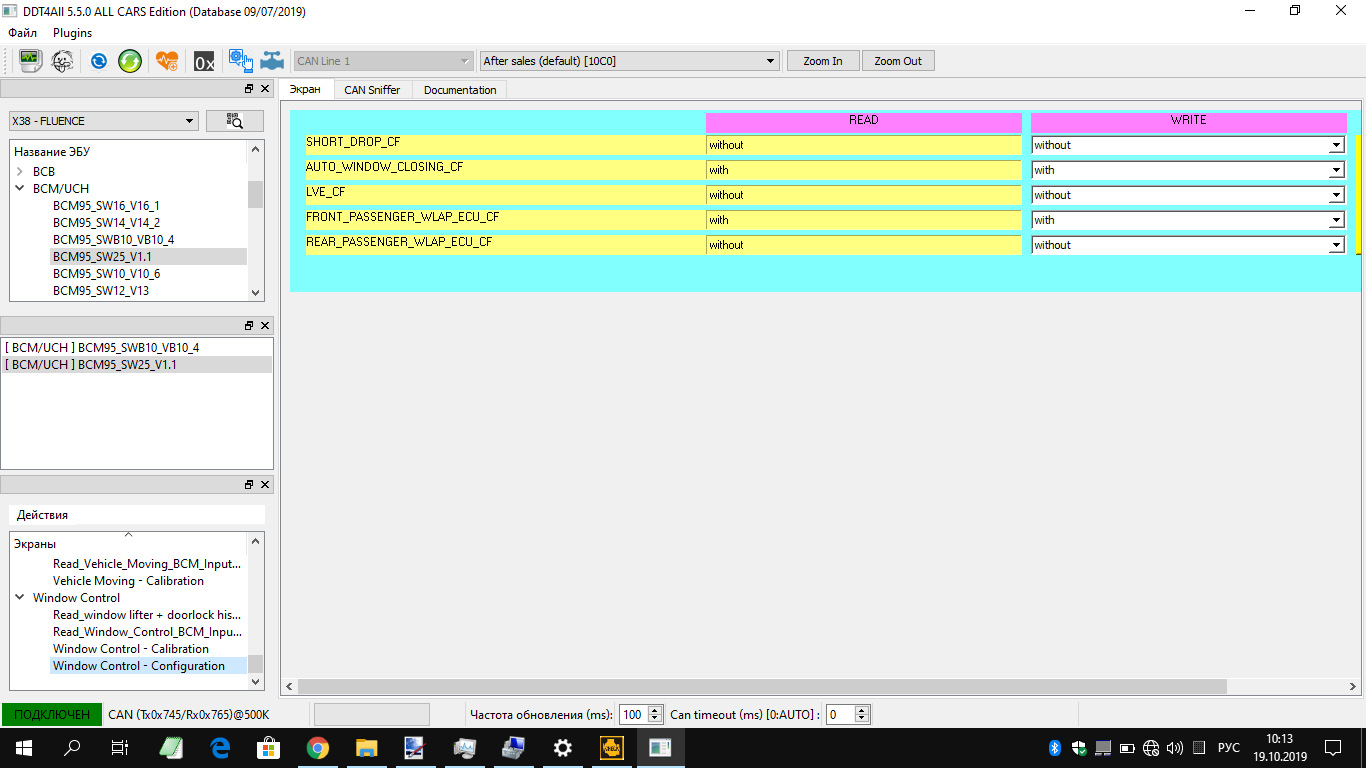Open File Explorer from the taskbar
Image resolution: width=1366 pixels, height=768 pixels.
click(x=366, y=747)
